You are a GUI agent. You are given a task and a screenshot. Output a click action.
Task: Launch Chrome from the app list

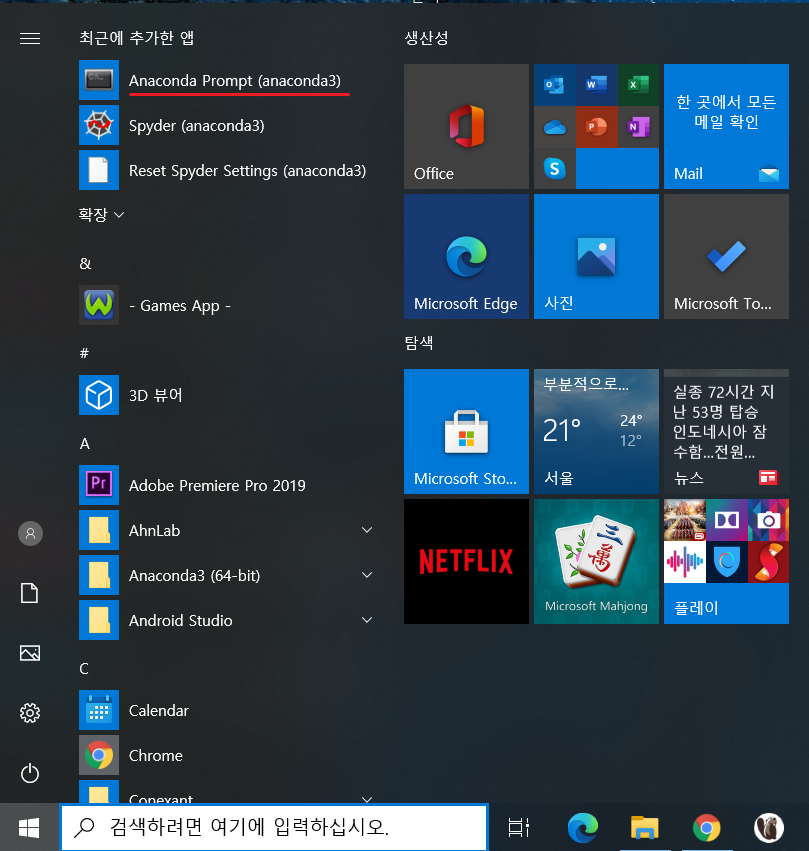[x=228, y=755]
